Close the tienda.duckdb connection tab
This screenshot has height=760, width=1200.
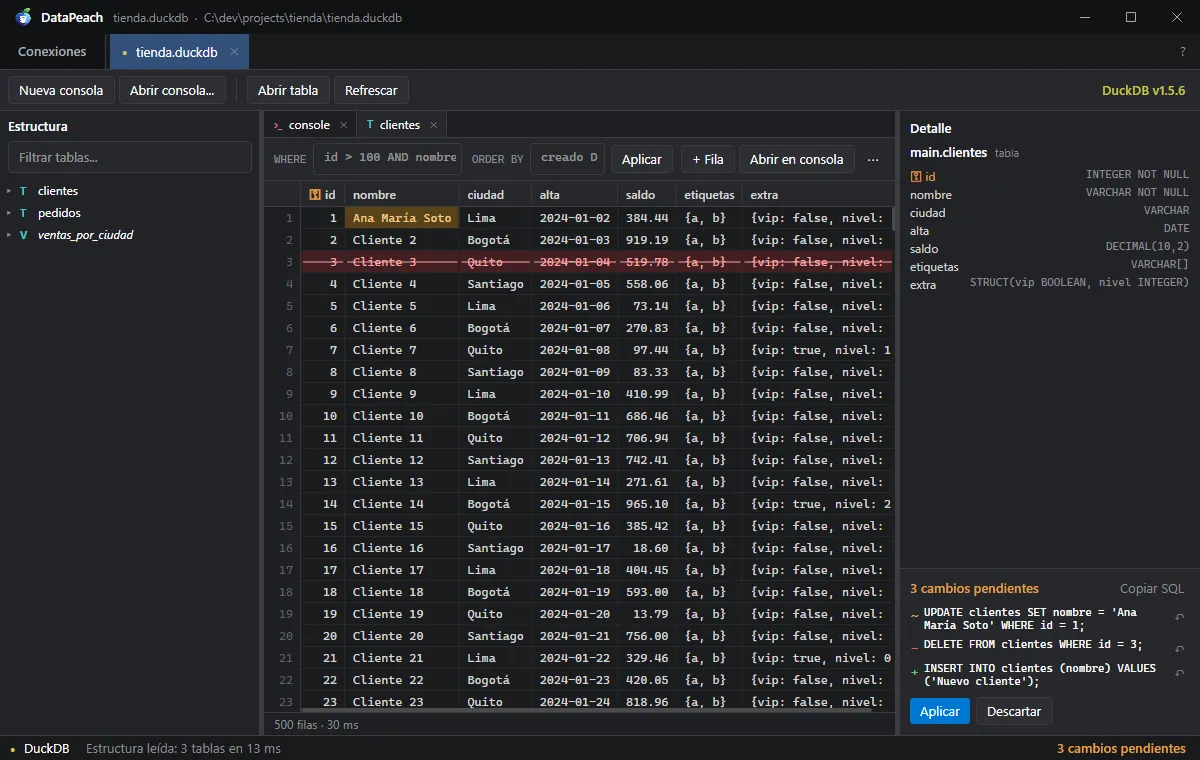[234, 52]
